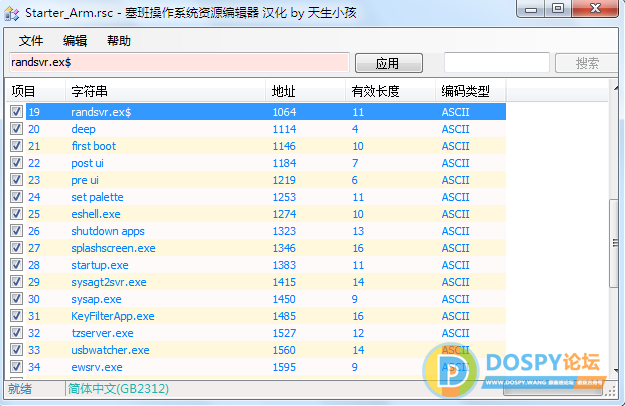This screenshot has width=625, height=406.
Task: Toggle checkbox next to row 22
Action: click(16, 163)
